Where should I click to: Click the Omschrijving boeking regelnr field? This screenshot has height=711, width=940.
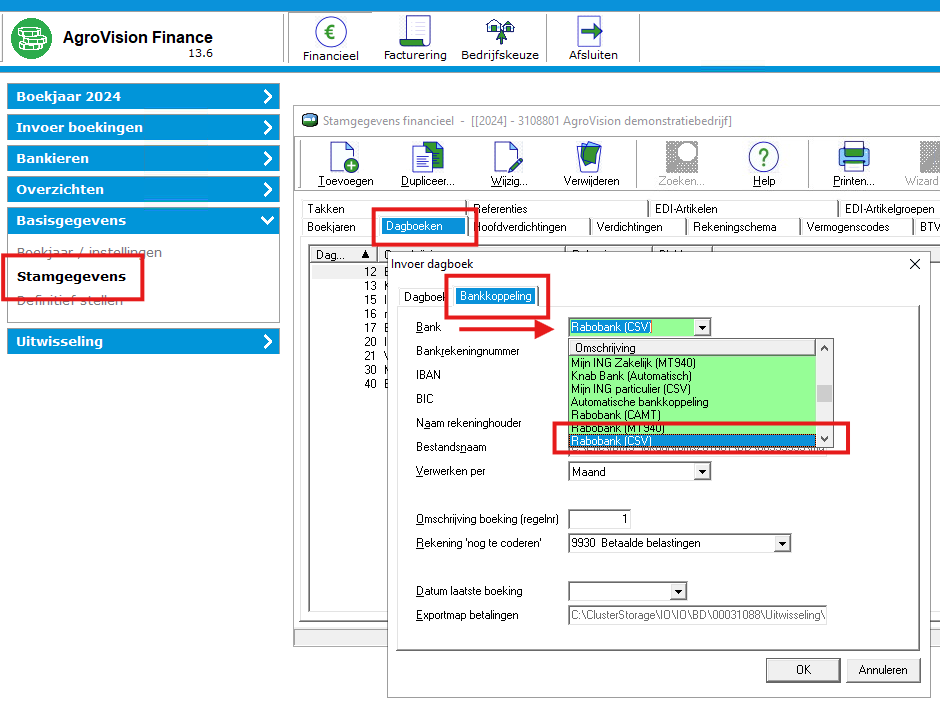[599, 519]
